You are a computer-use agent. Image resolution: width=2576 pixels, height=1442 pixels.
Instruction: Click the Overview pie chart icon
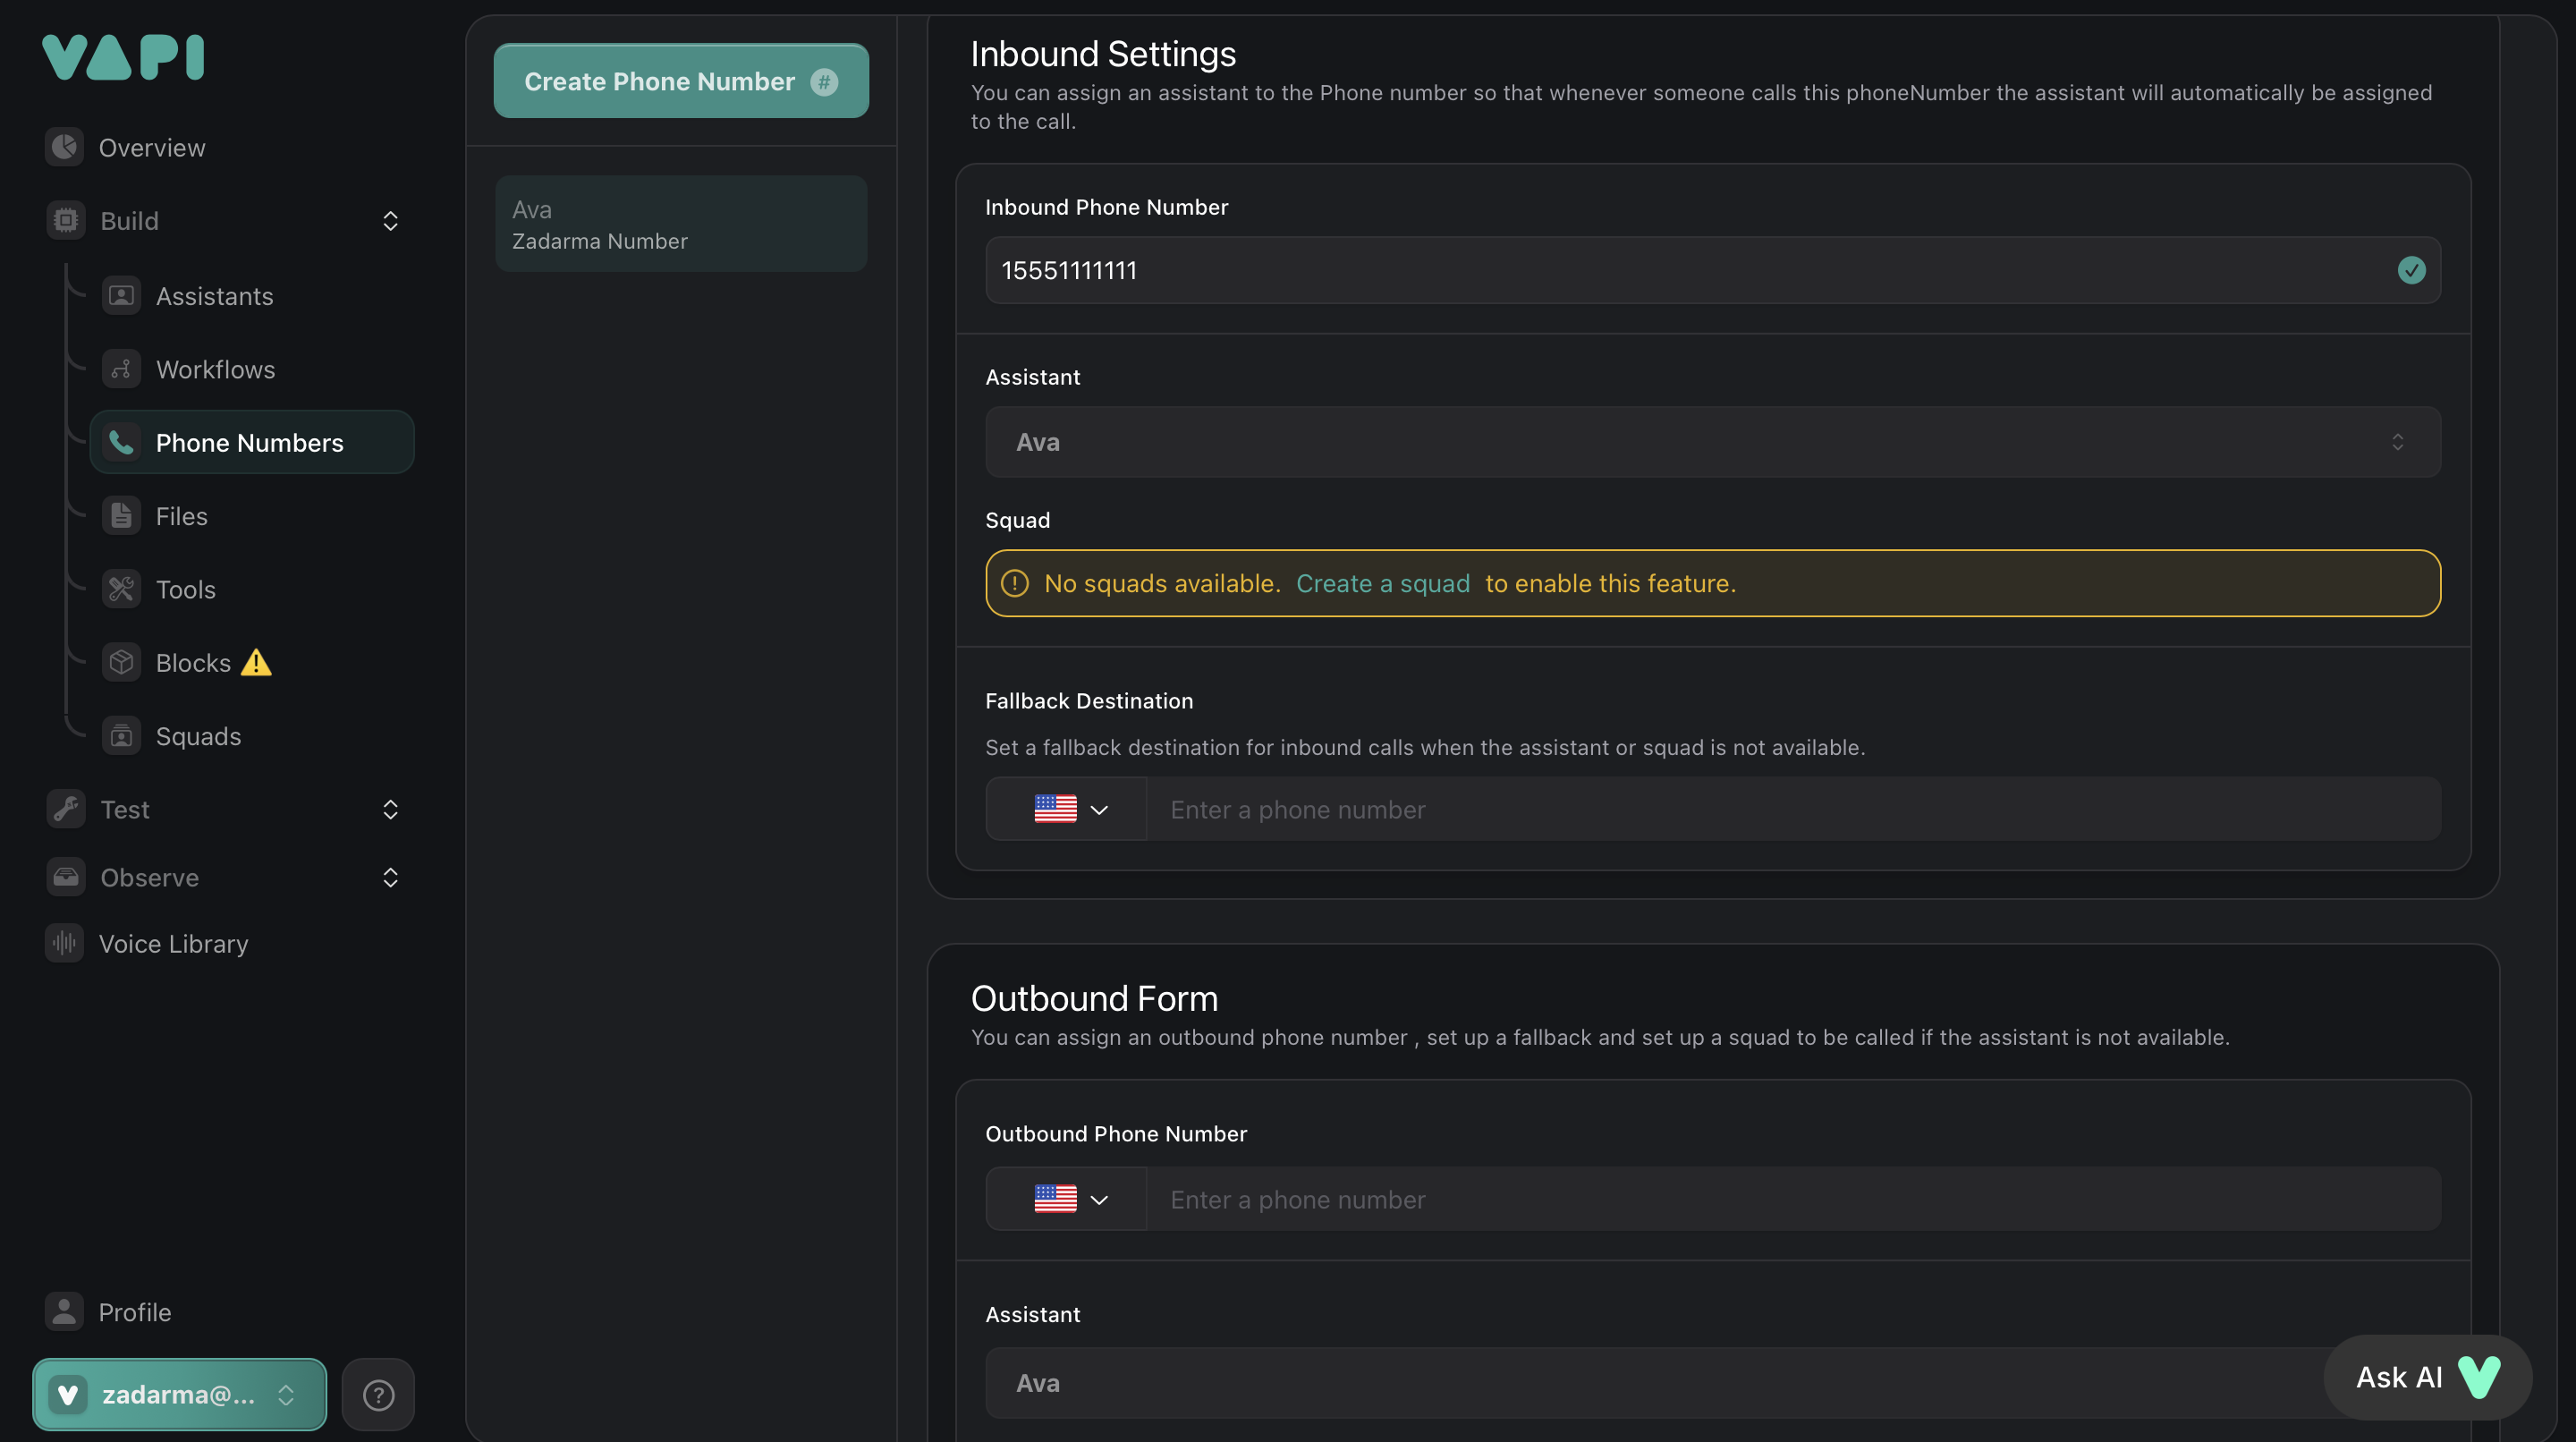[65, 147]
